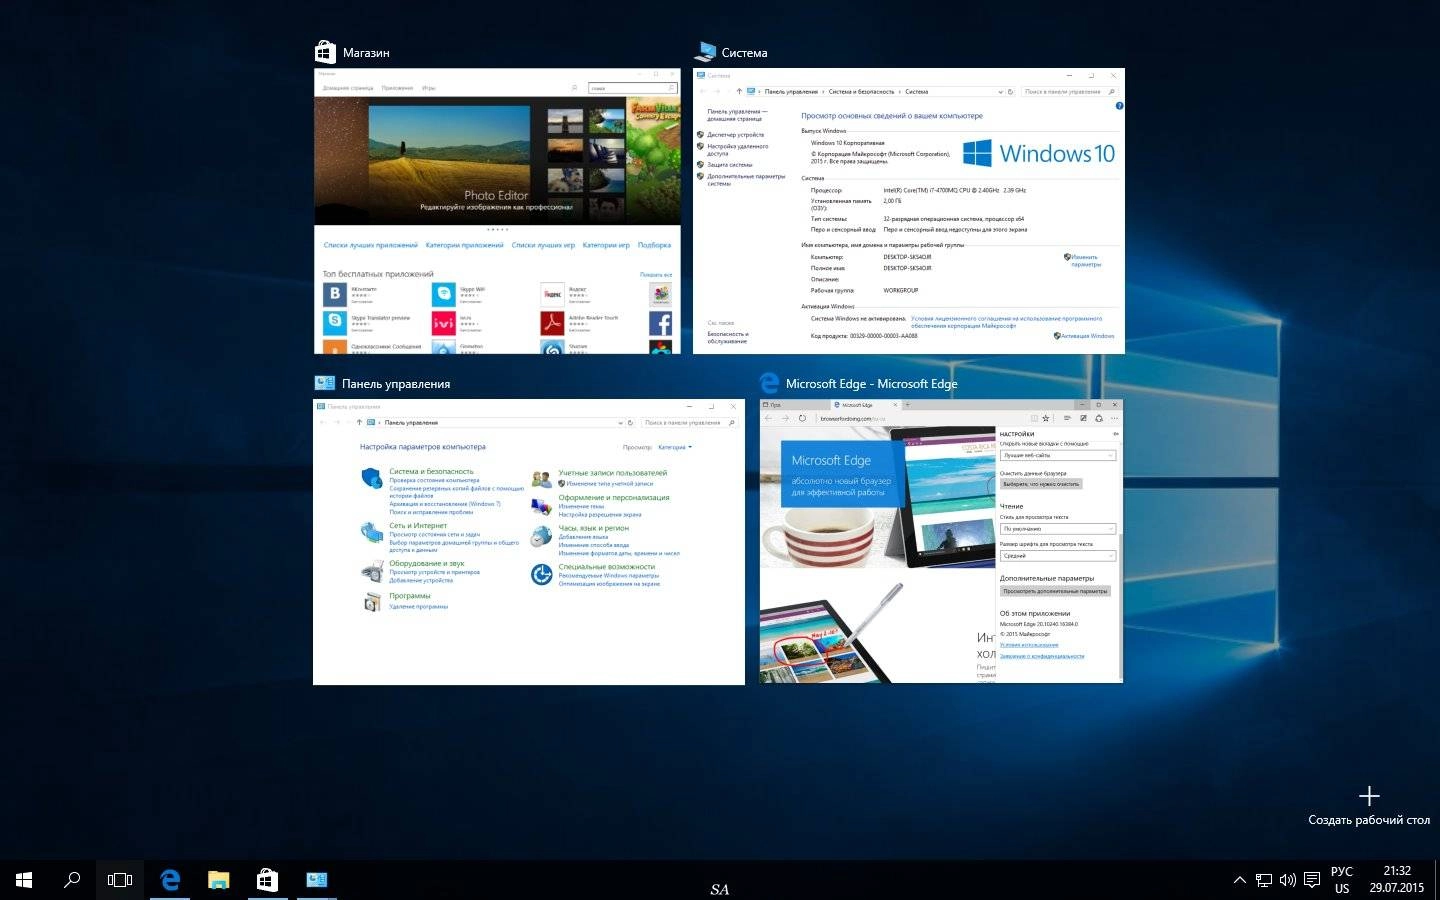Click the Учетные записи пользователей icon

tap(541, 479)
